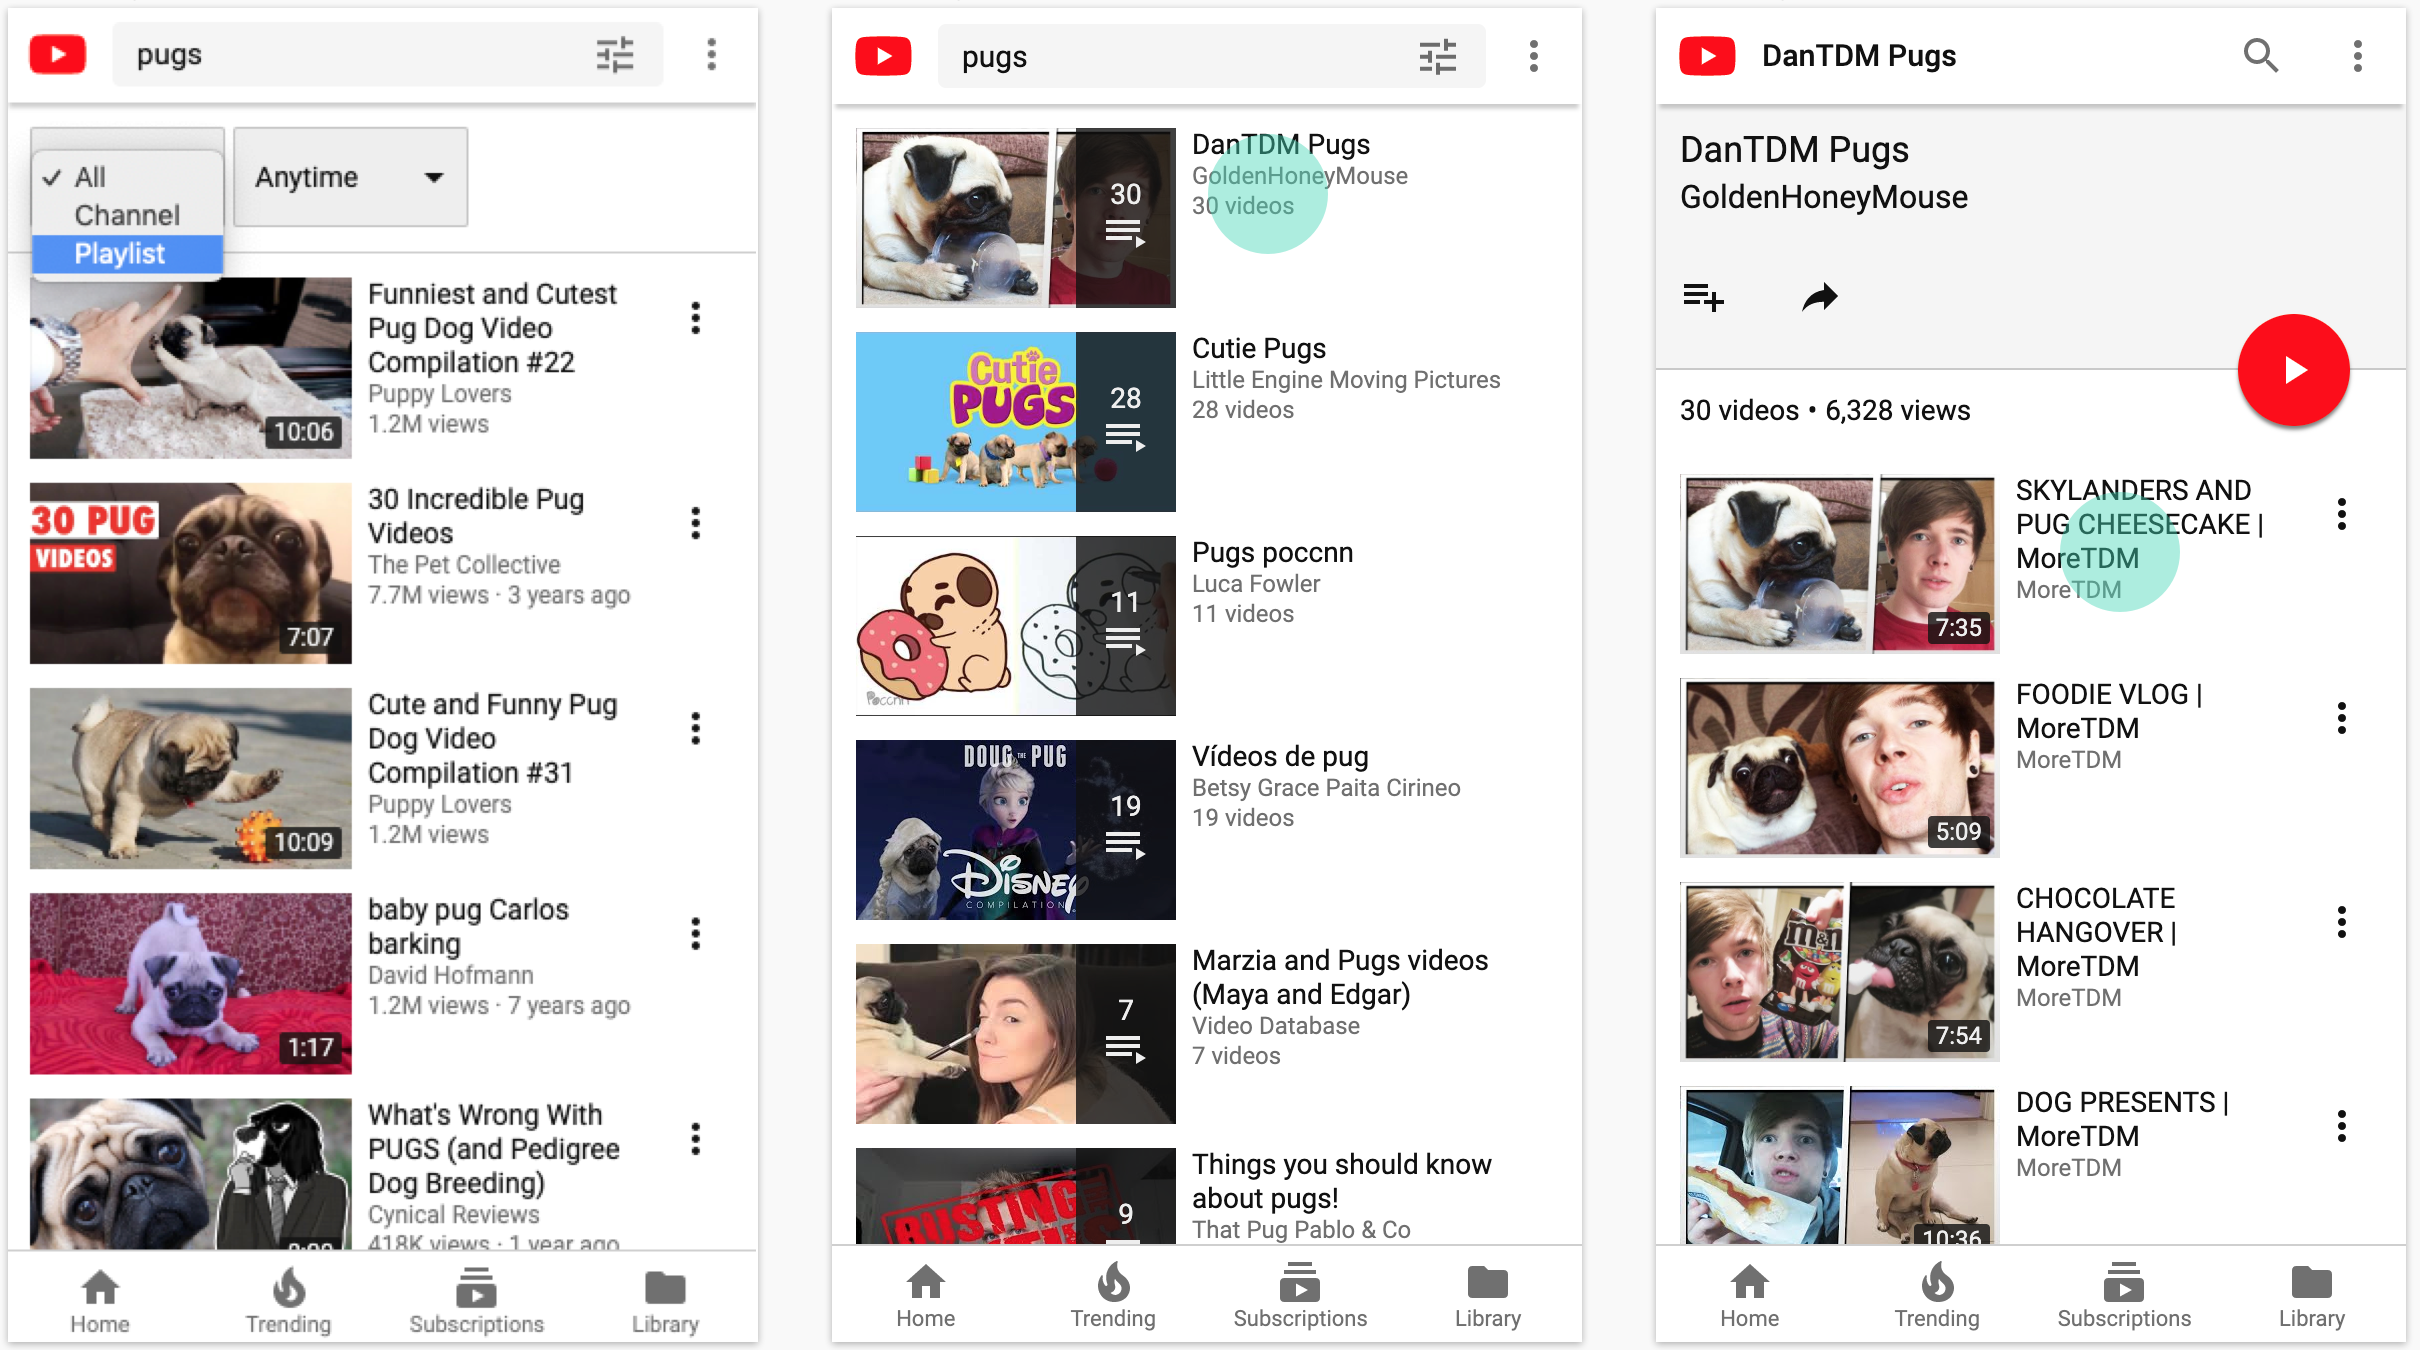This screenshot has height=1350, width=2420.
Task: Open What's Wrong With PUGS video options
Action: pyautogui.click(x=696, y=1139)
